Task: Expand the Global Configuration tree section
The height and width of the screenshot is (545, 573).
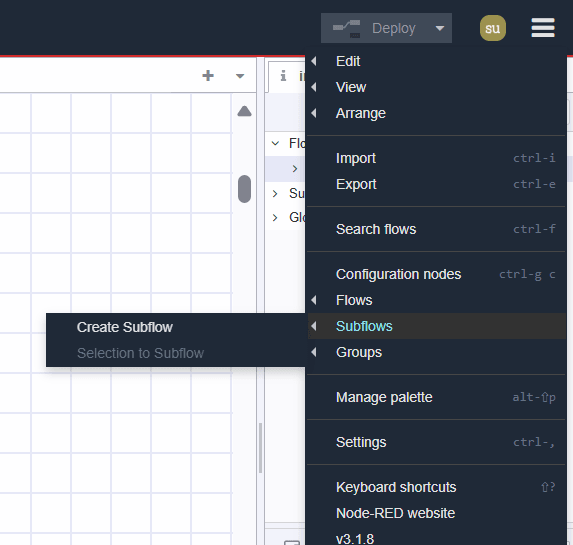Action: coord(275,218)
